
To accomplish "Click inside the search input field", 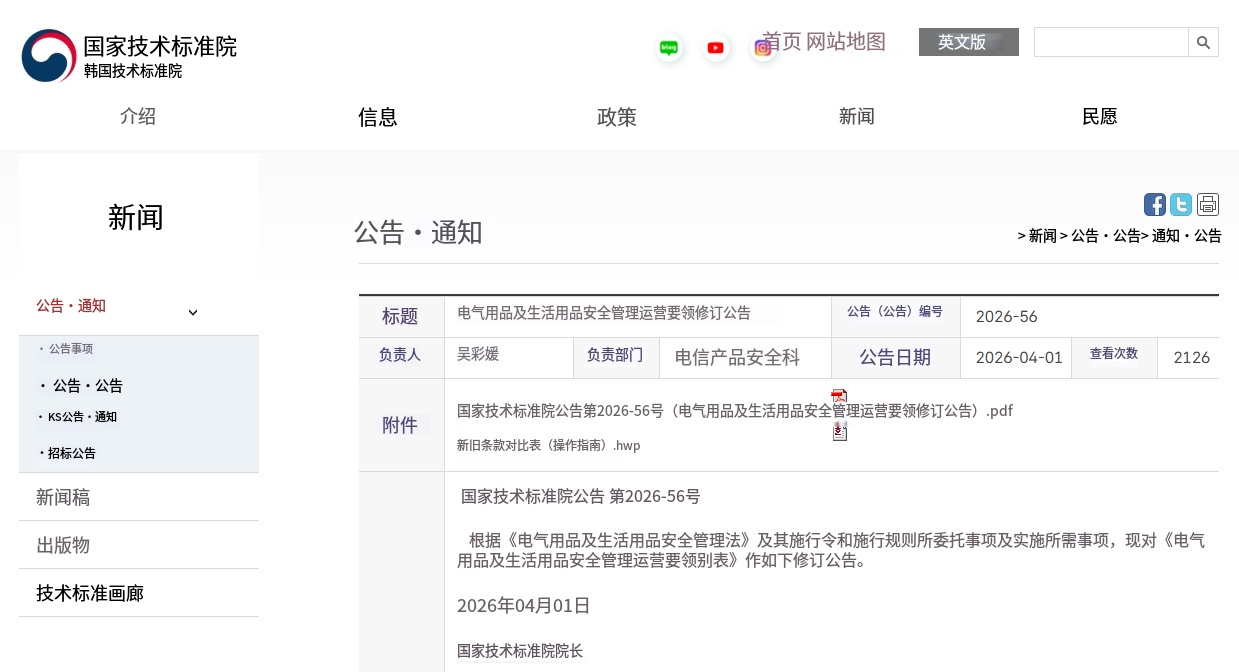I will 1110,42.
